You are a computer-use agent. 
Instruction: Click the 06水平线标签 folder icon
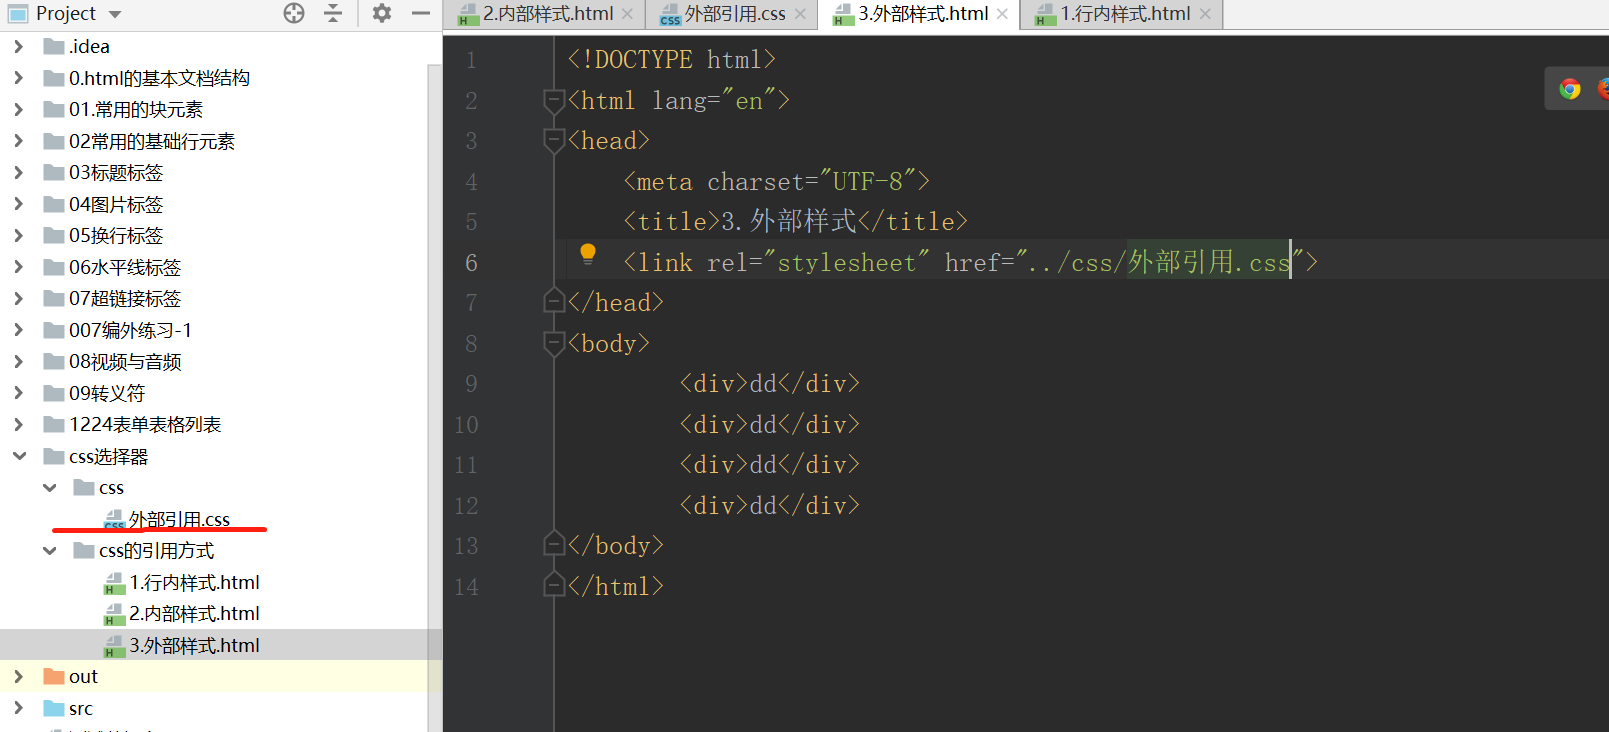click(54, 267)
